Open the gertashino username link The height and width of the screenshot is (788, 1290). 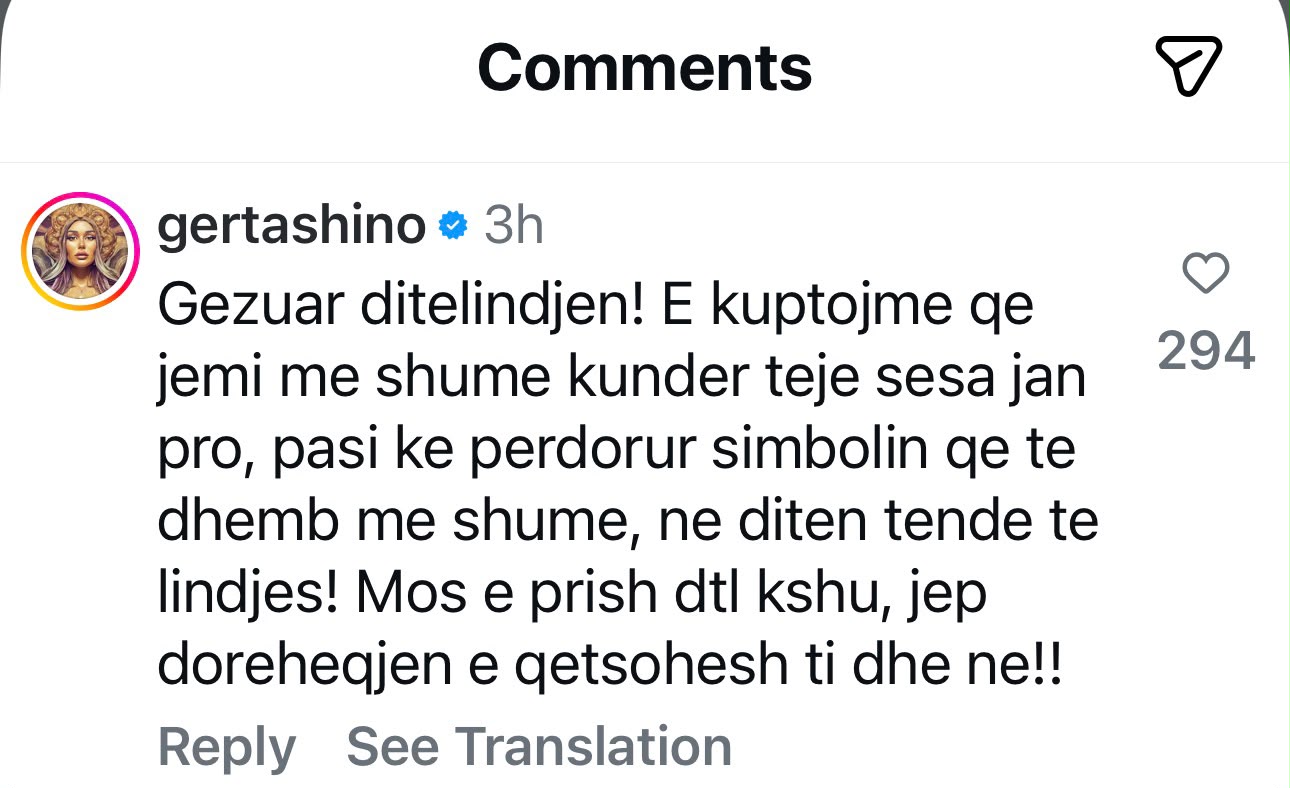pos(292,228)
